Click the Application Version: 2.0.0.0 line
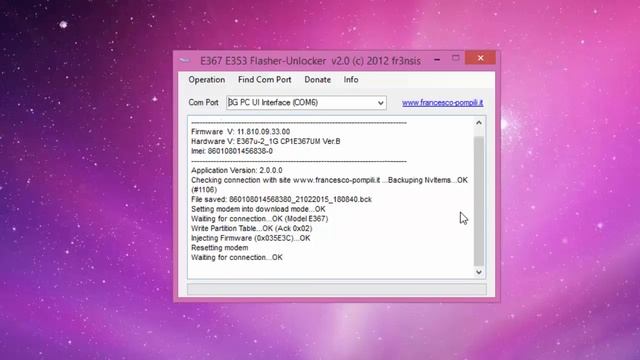The image size is (640, 360). (x=237, y=170)
